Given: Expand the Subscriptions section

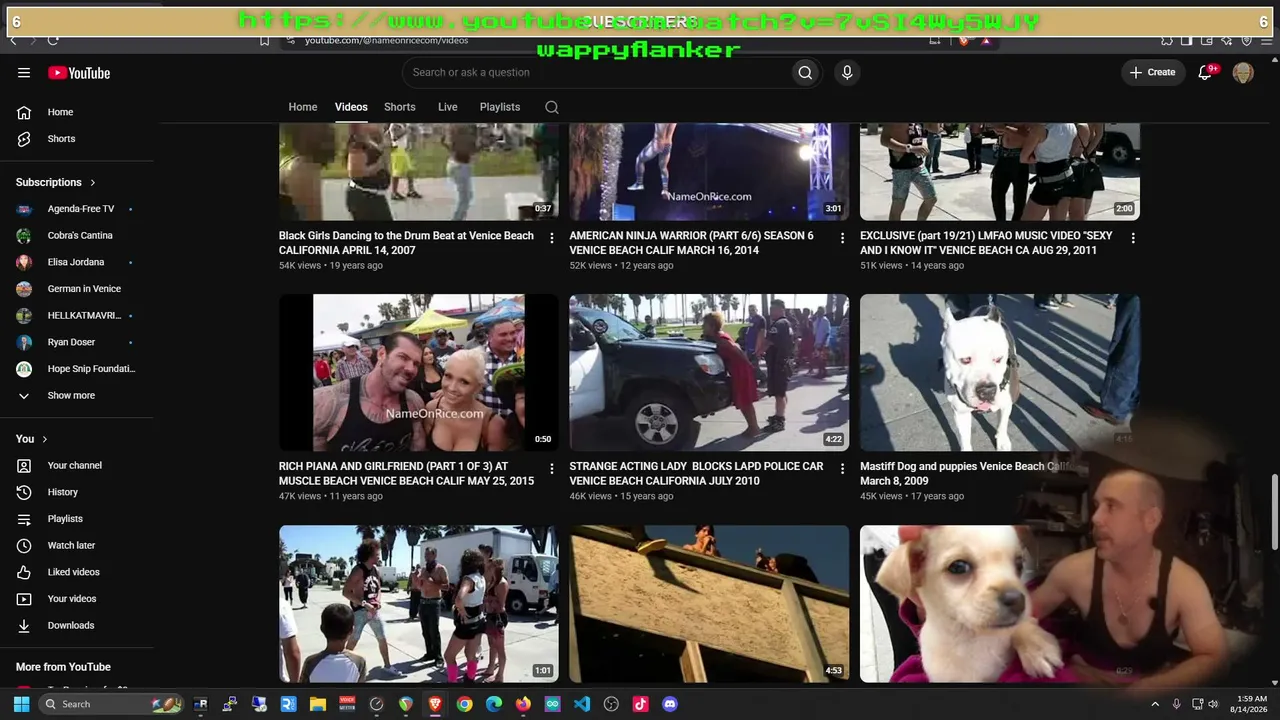Looking at the screenshot, I should [x=56, y=182].
